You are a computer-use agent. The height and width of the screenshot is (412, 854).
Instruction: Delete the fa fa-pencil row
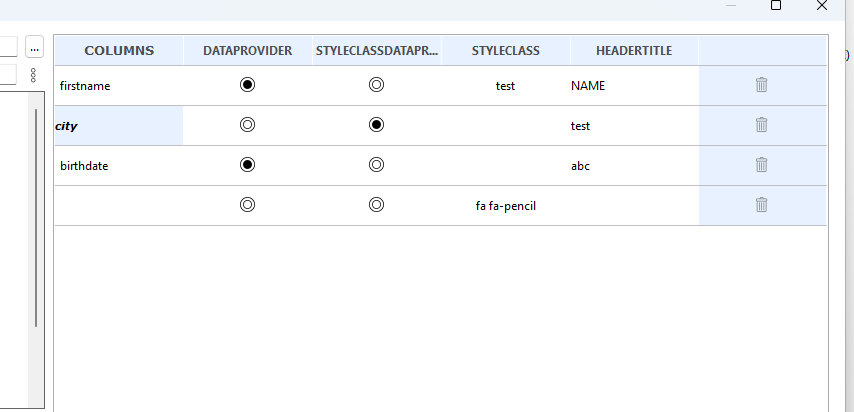pyautogui.click(x=761, y=205)
